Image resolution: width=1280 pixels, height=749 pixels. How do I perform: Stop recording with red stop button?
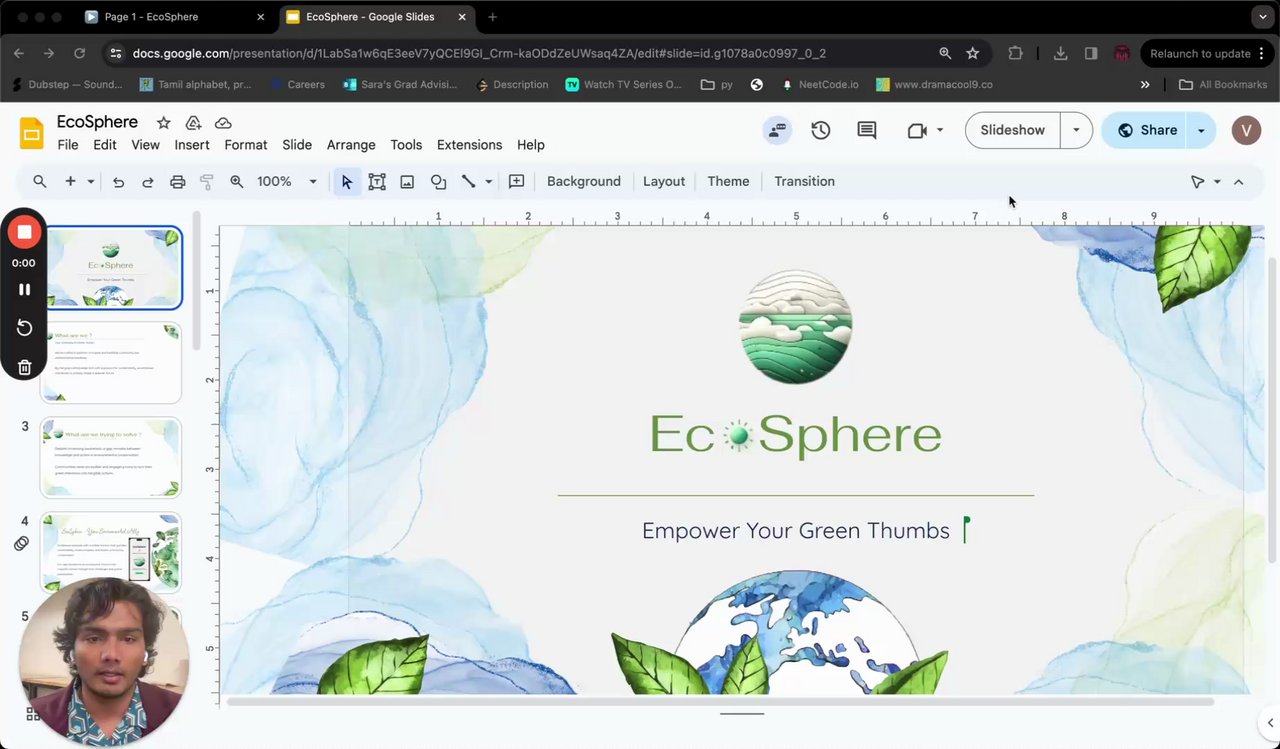24,232
